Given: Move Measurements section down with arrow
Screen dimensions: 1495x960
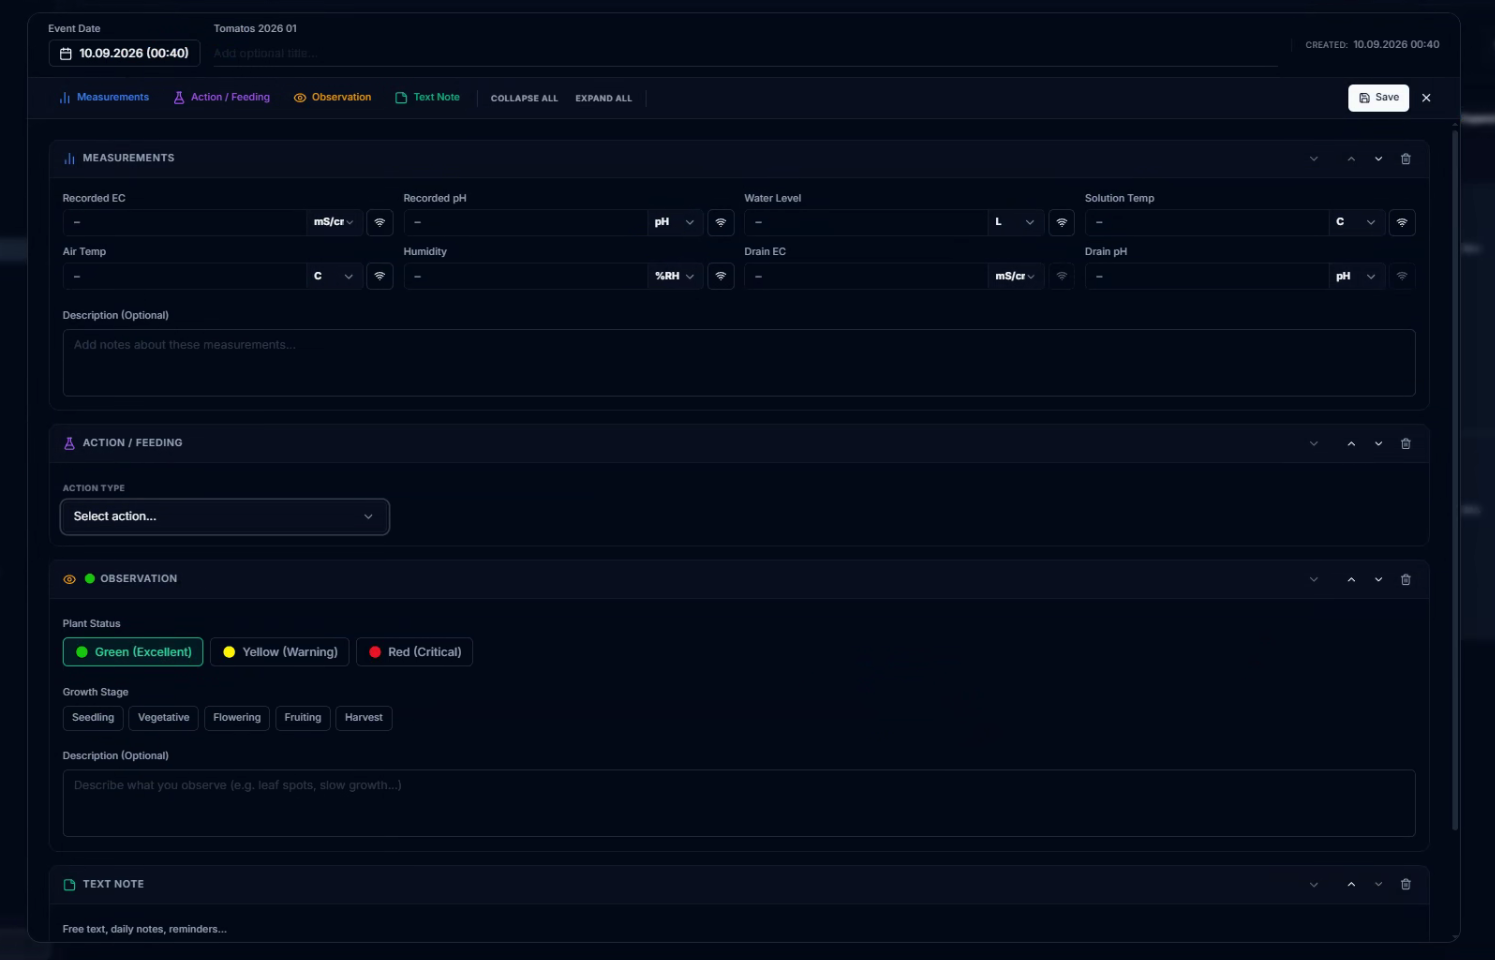Looking at the screenshot, I should 1378,159.
